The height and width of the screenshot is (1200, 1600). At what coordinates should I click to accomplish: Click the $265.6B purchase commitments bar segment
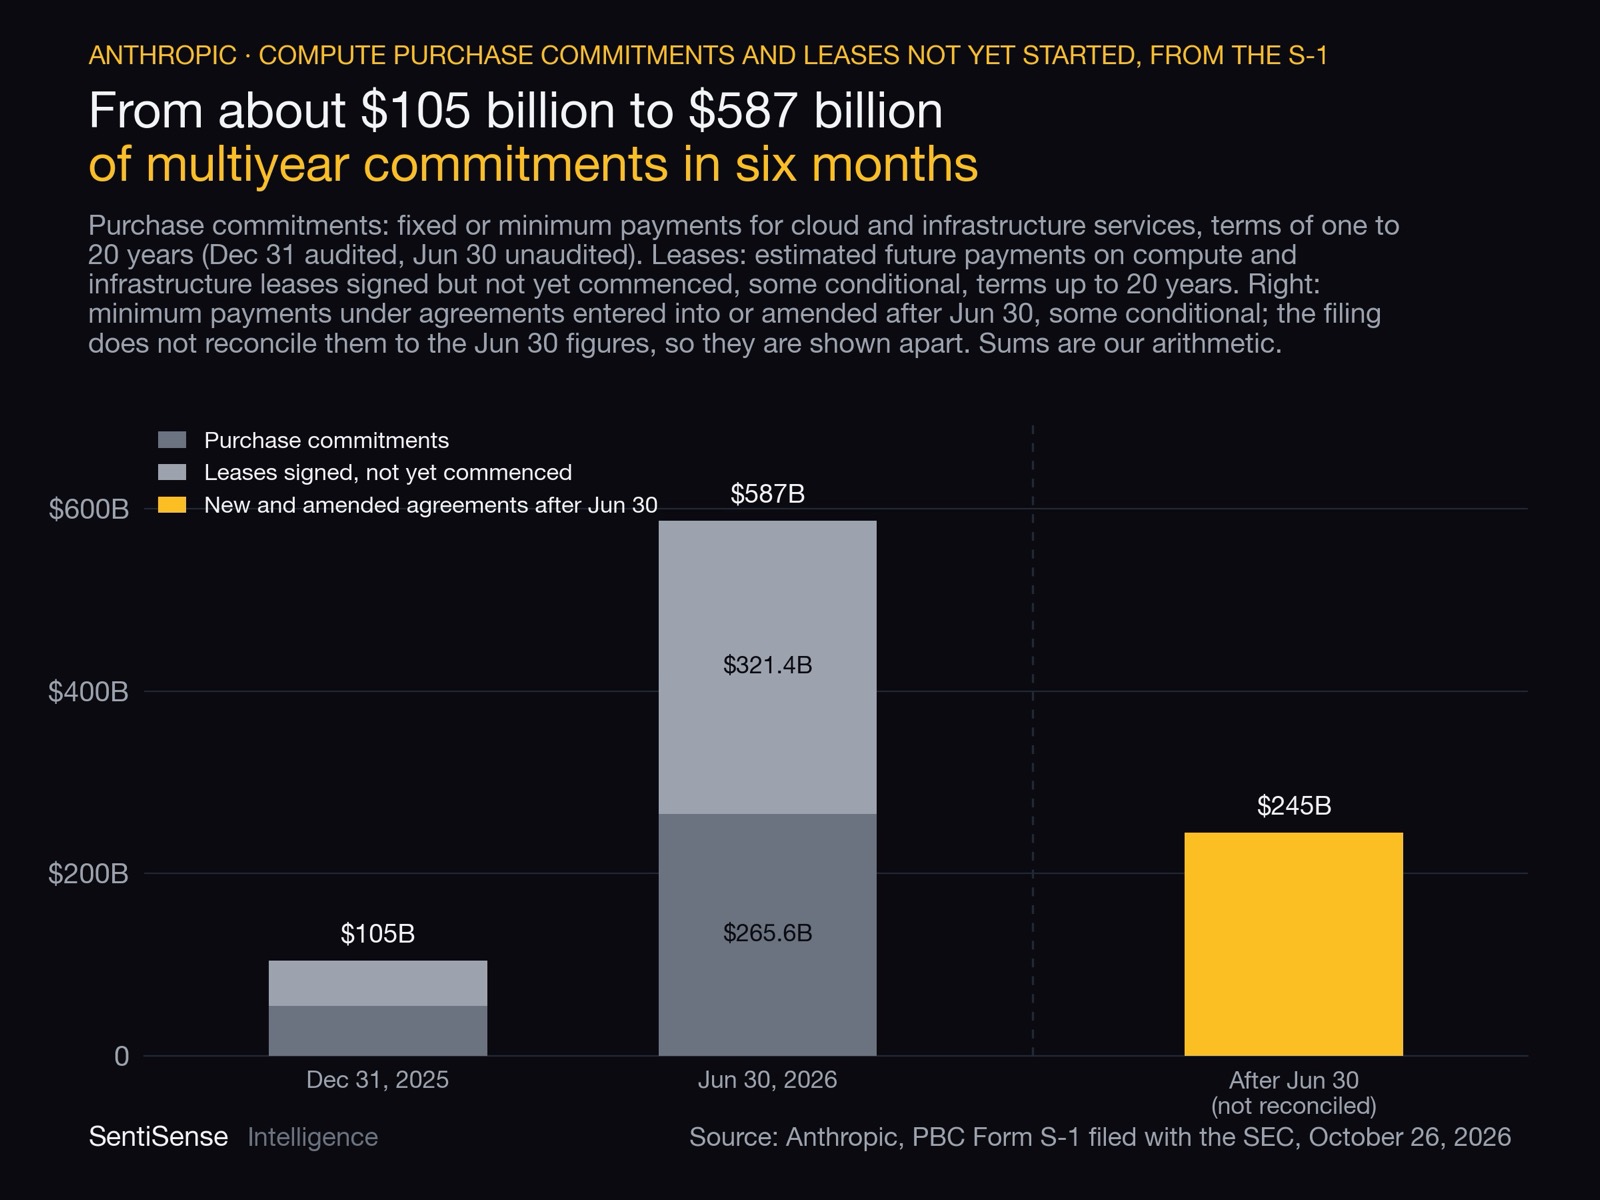tap(768, 935)
